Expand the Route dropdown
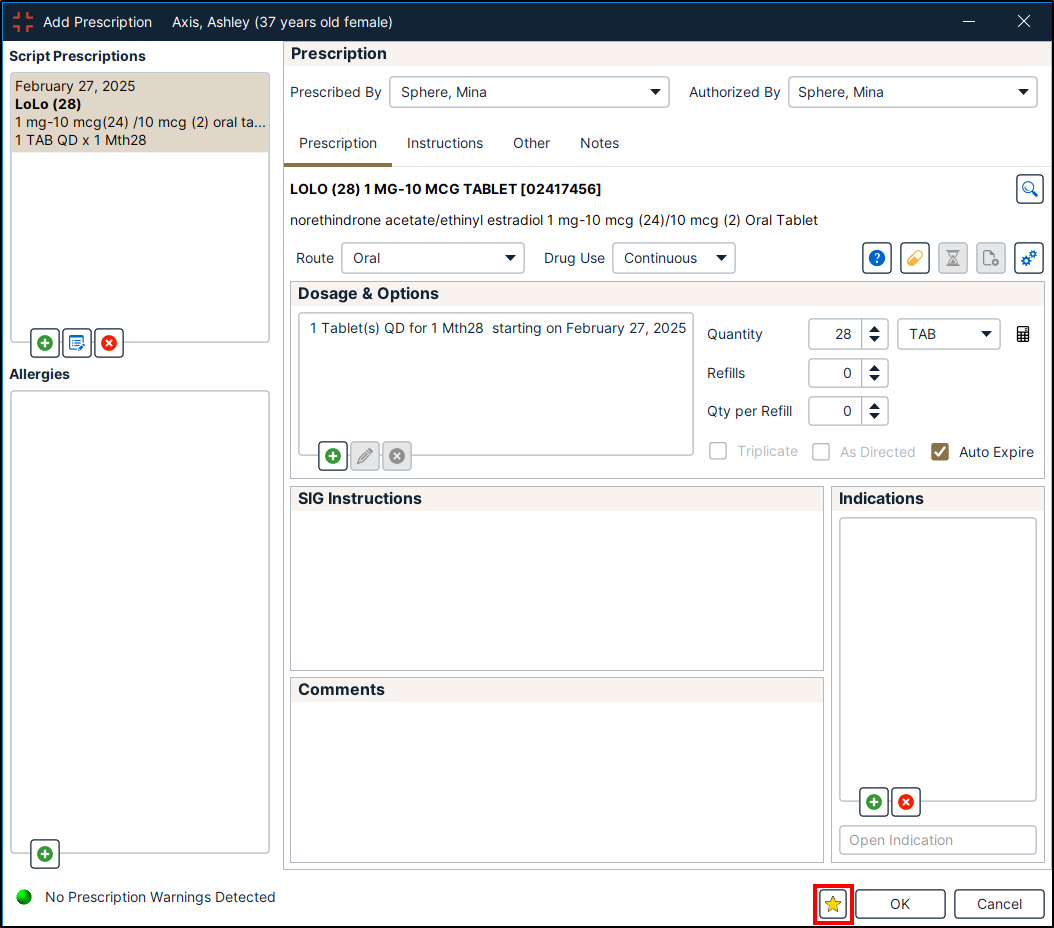 point(432,258)
